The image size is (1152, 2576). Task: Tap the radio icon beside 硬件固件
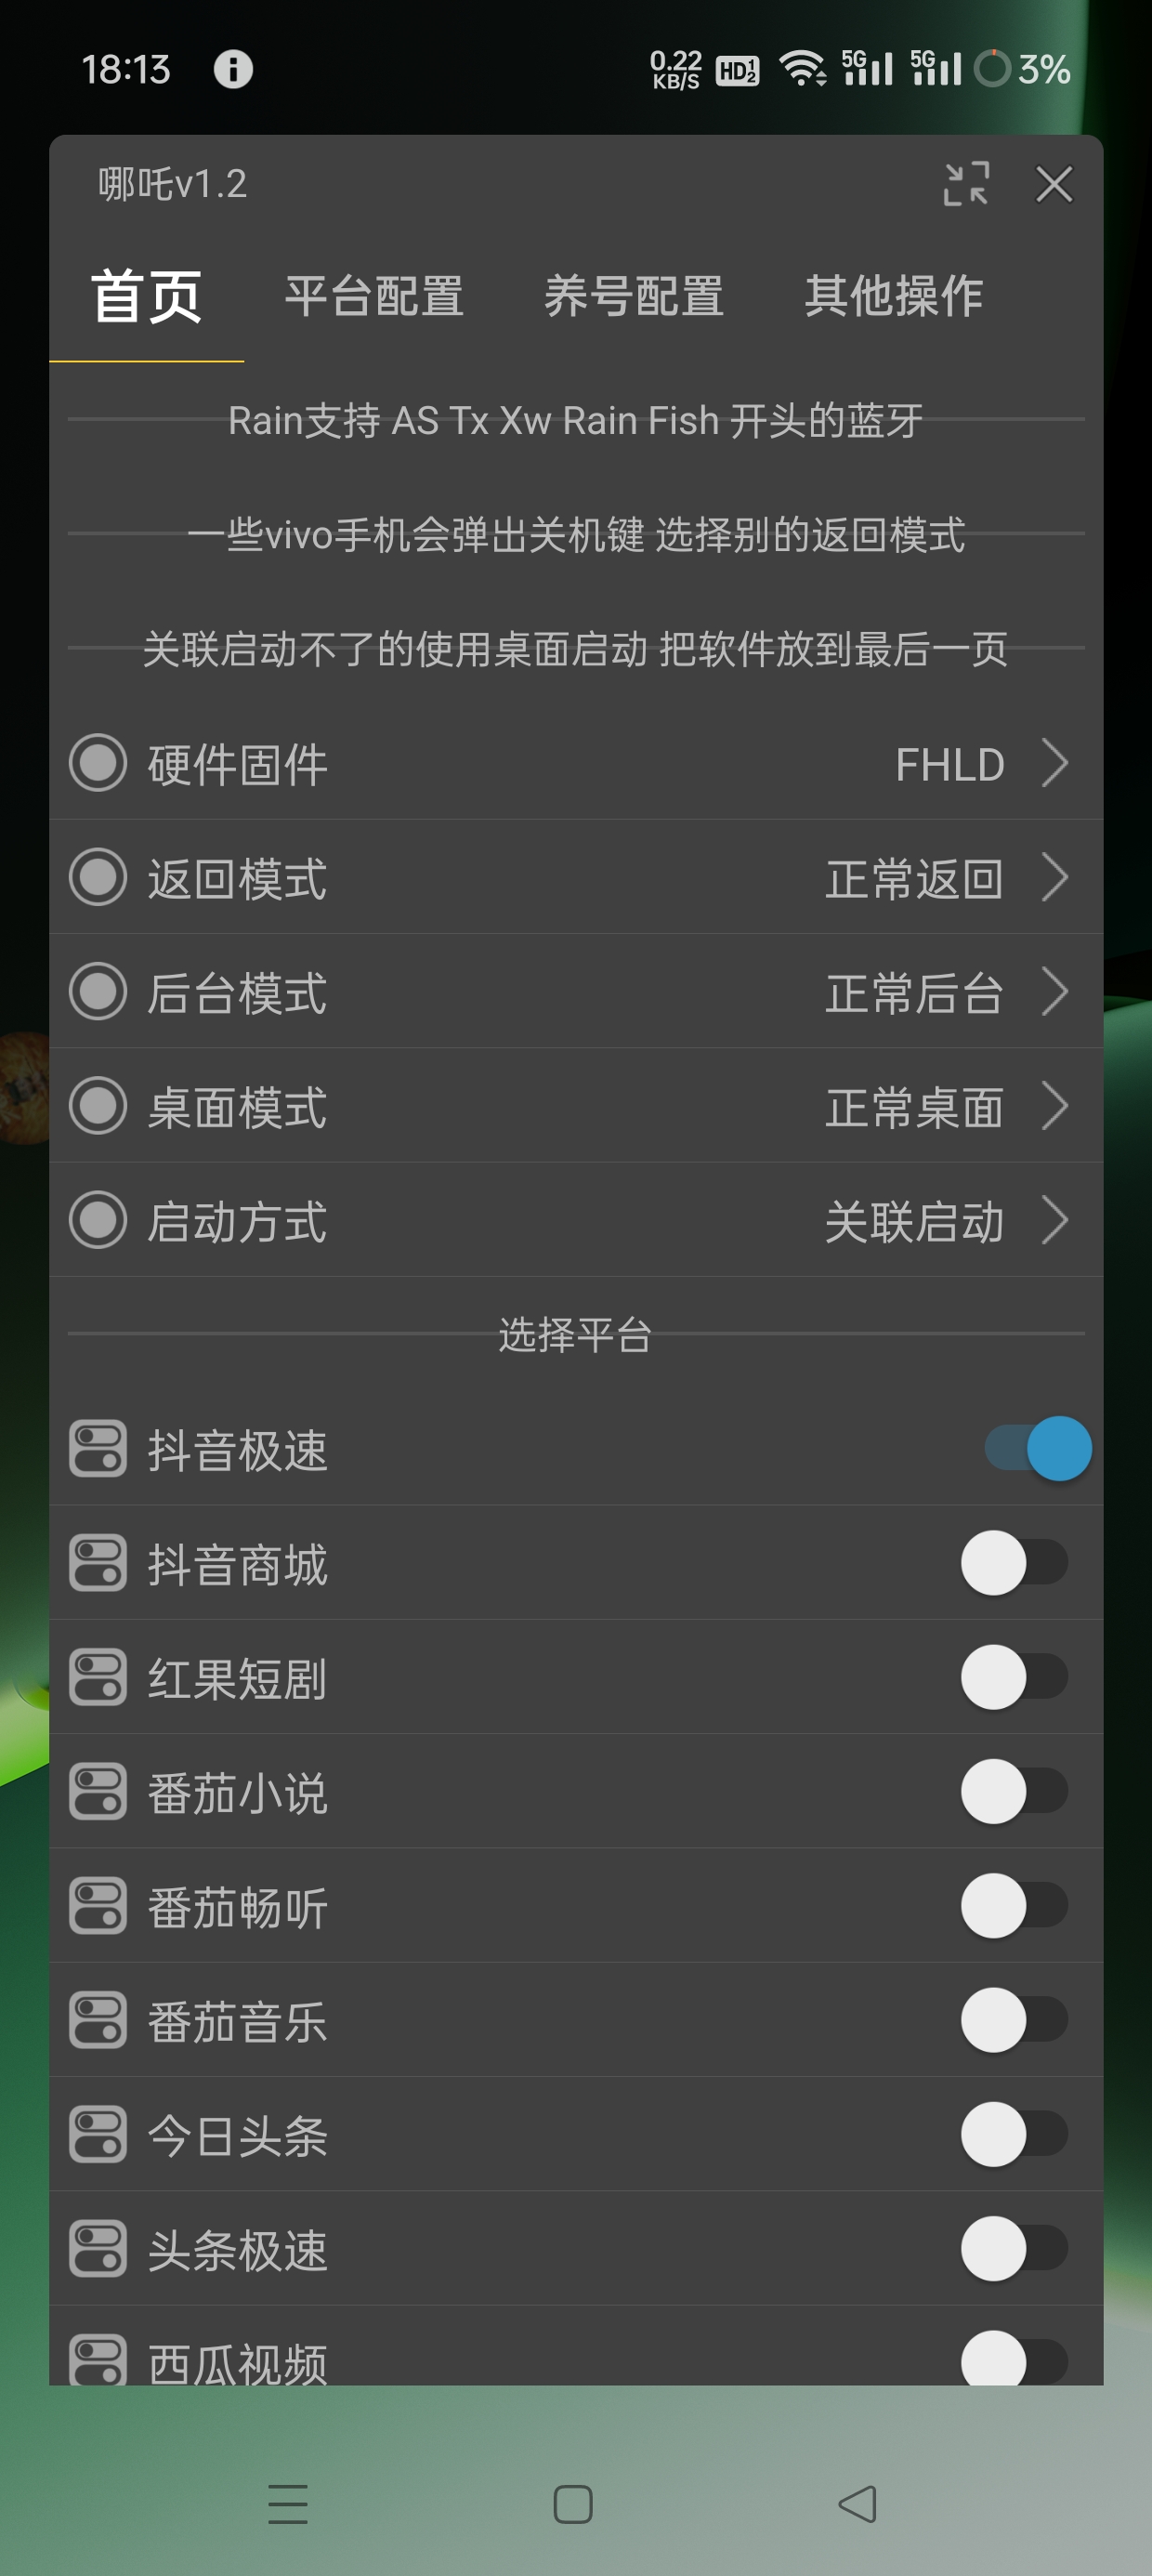[x=98, y=763]
